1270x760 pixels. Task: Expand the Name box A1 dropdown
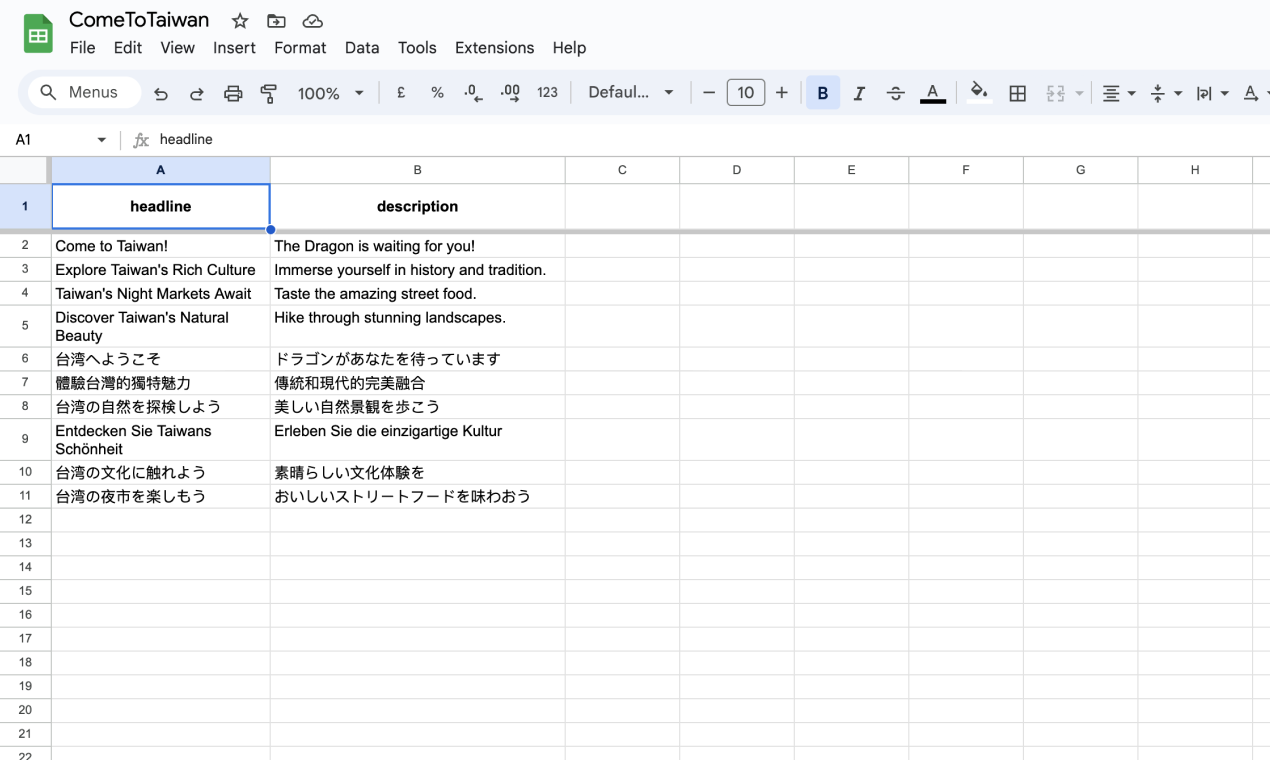[x=101, y=140]
